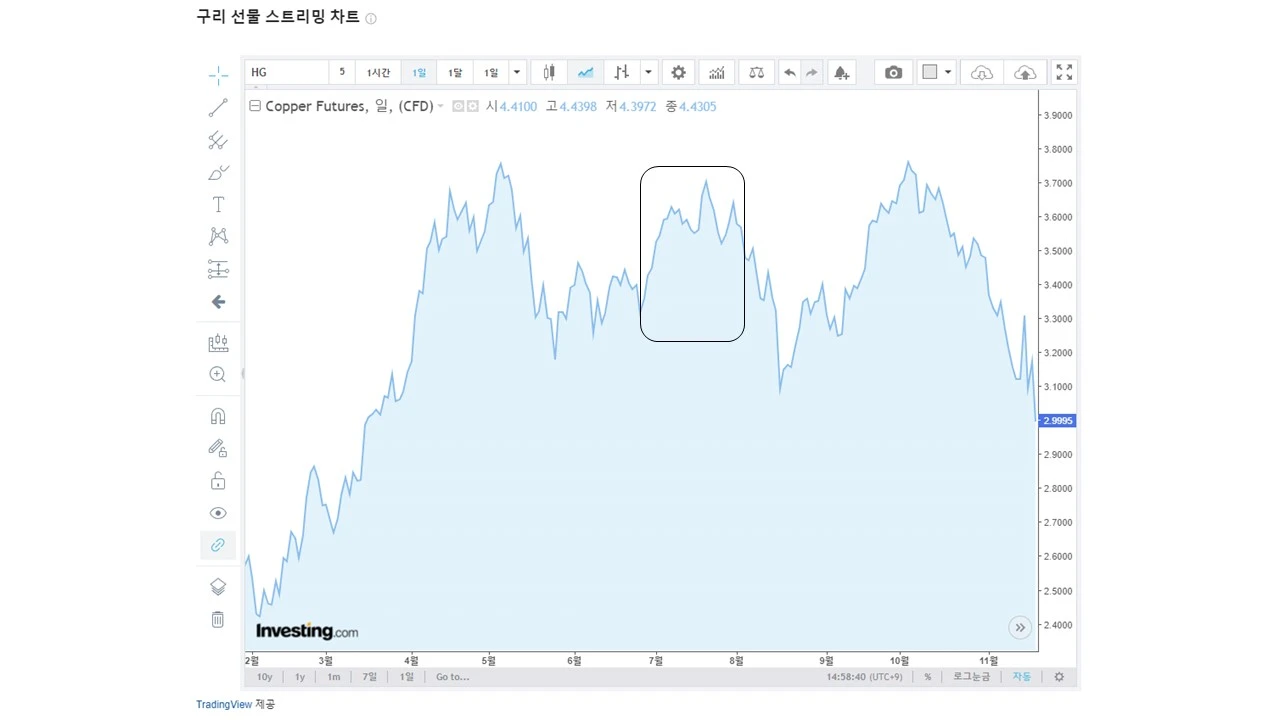Toggle lock all drawing tools
The width and height of the screenshot is (1280, 720).
(x=218, y=481)
